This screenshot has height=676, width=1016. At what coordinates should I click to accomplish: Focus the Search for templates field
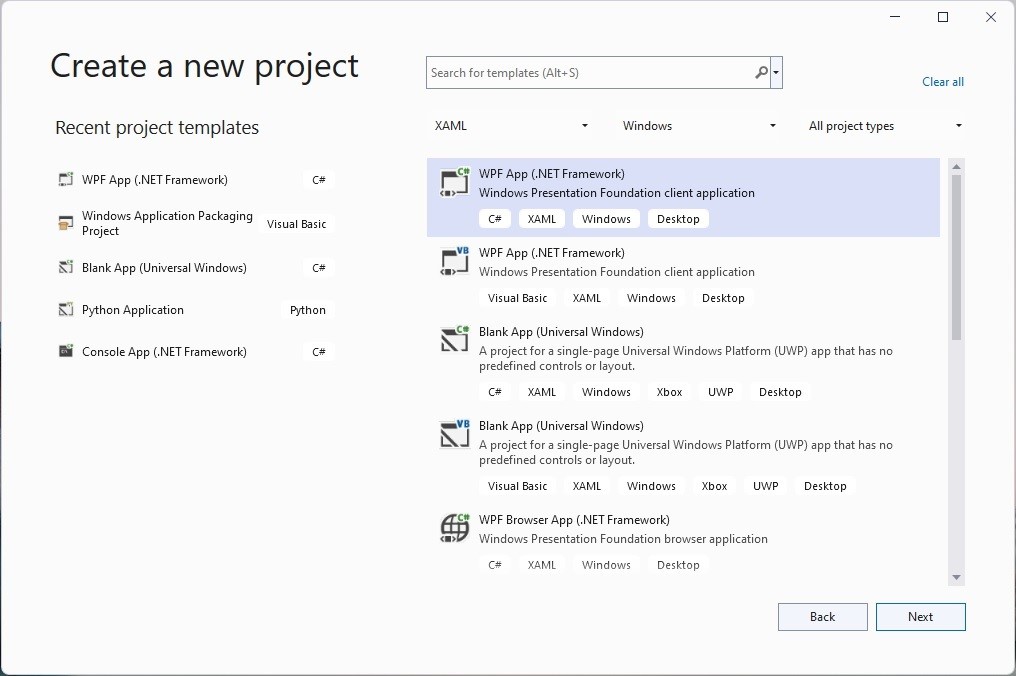coord(590,73)
